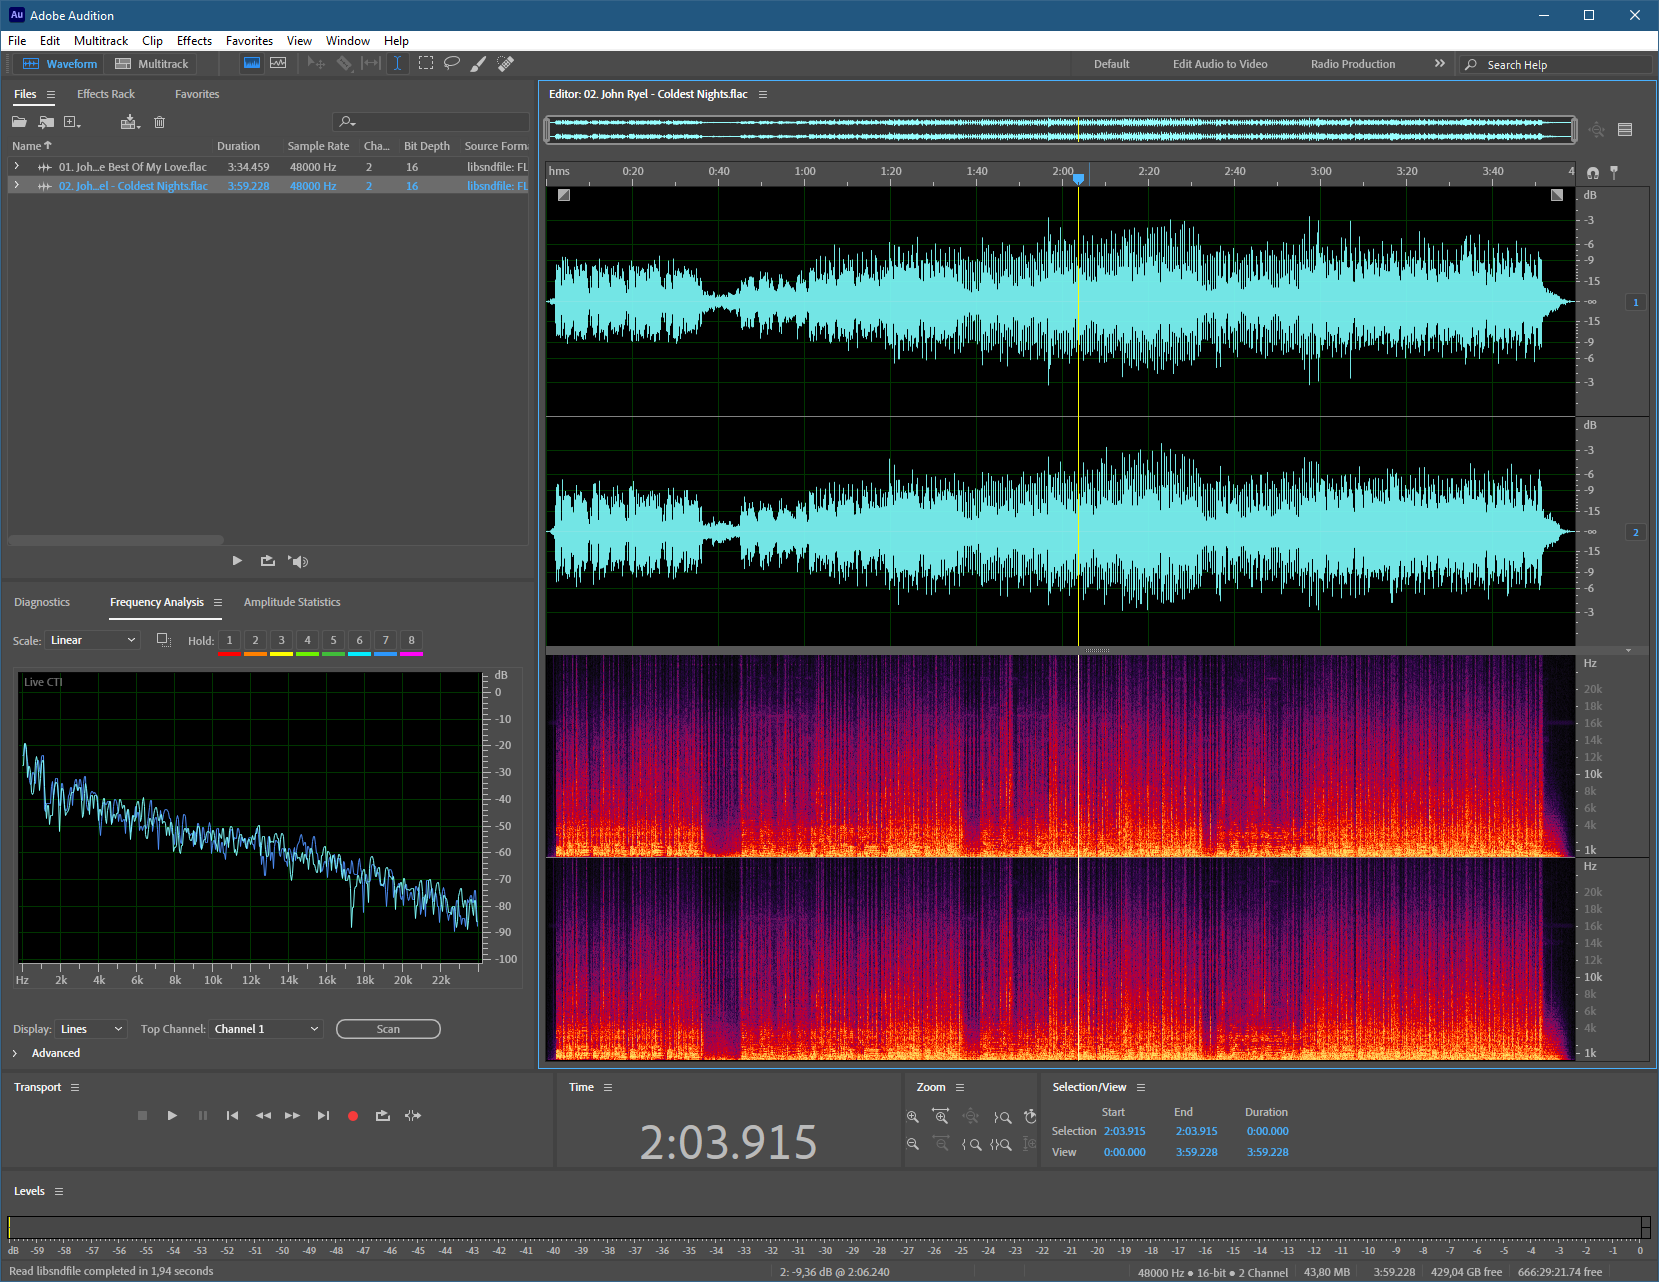Click the red Record button

(353, 1116)
